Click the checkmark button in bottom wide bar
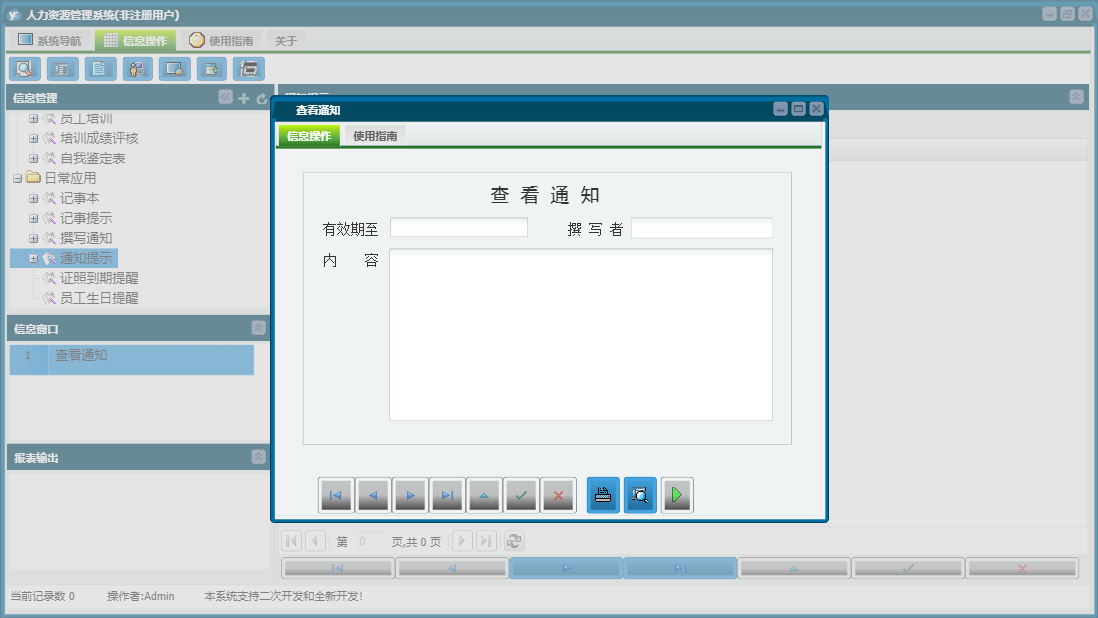Screen dimensions: 1098x618 (x=908, y=568)
